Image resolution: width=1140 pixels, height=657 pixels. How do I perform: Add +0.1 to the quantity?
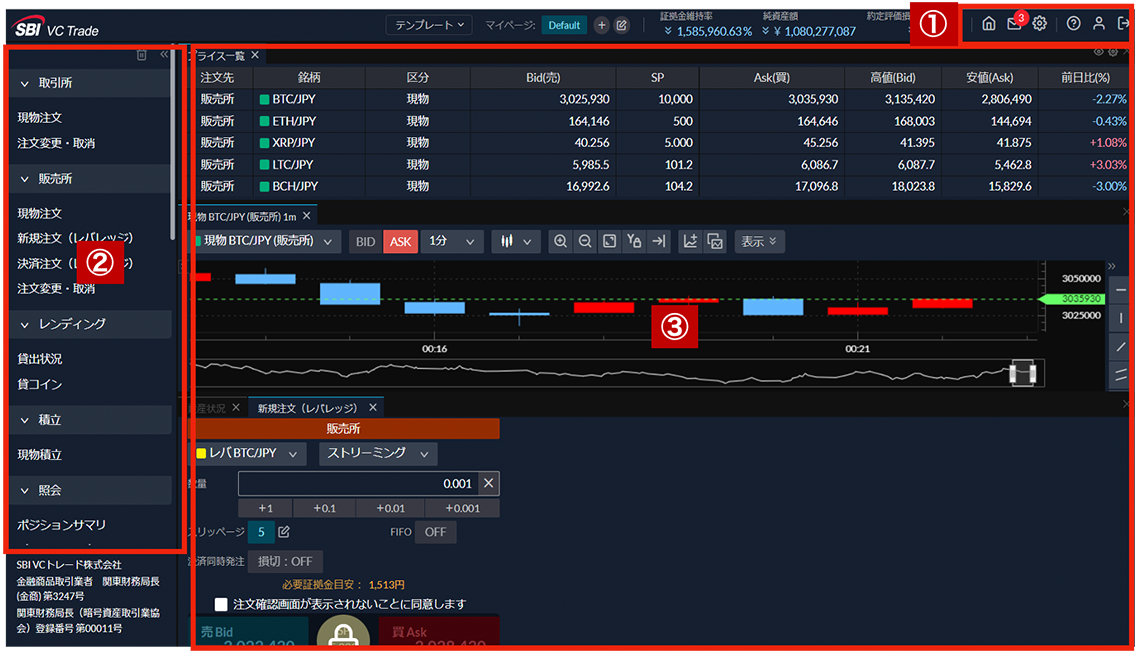coord(324,508)
